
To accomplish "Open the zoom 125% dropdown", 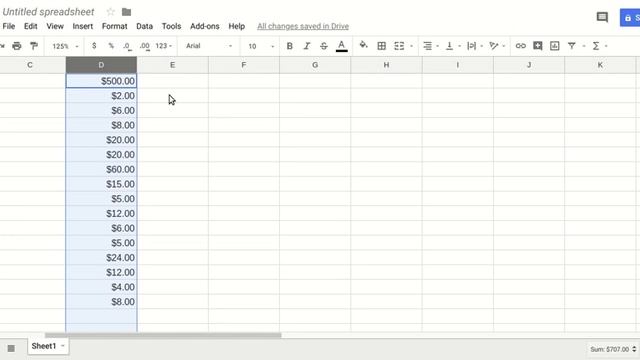I will (x=64, y=46).
